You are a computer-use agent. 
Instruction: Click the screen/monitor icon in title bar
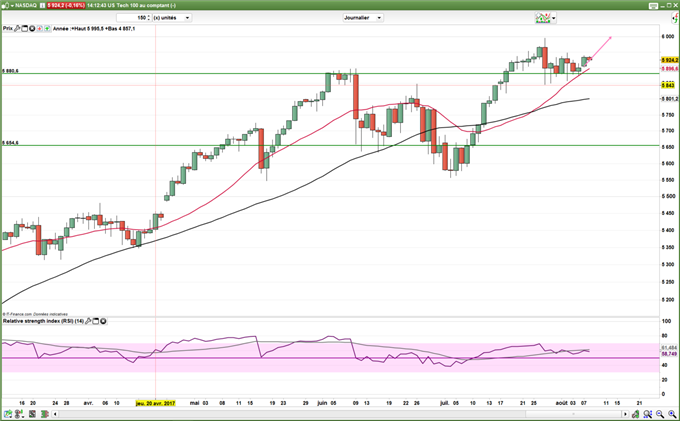[653, 6]
